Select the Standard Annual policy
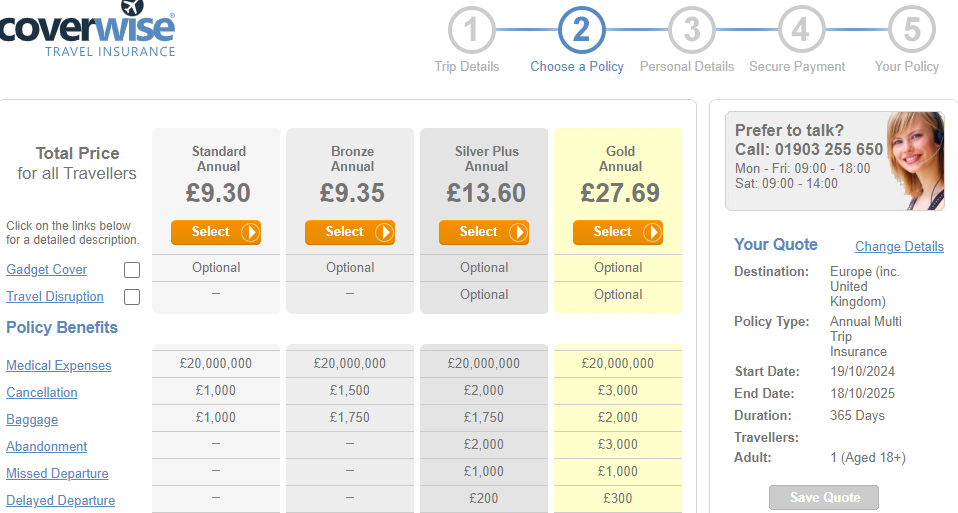 coord(216,232)
